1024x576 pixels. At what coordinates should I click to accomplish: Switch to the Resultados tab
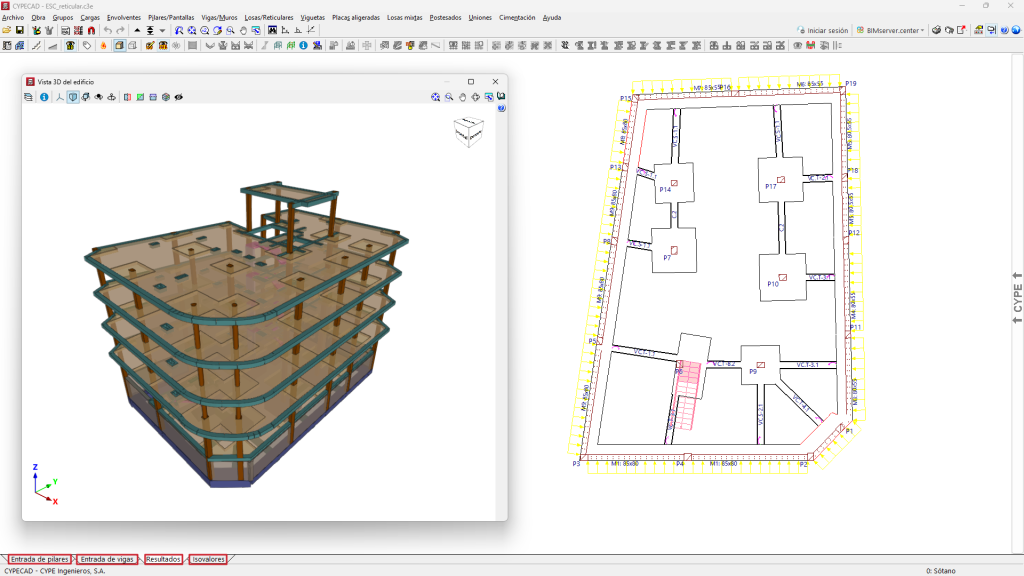click(x=163, y=559)
